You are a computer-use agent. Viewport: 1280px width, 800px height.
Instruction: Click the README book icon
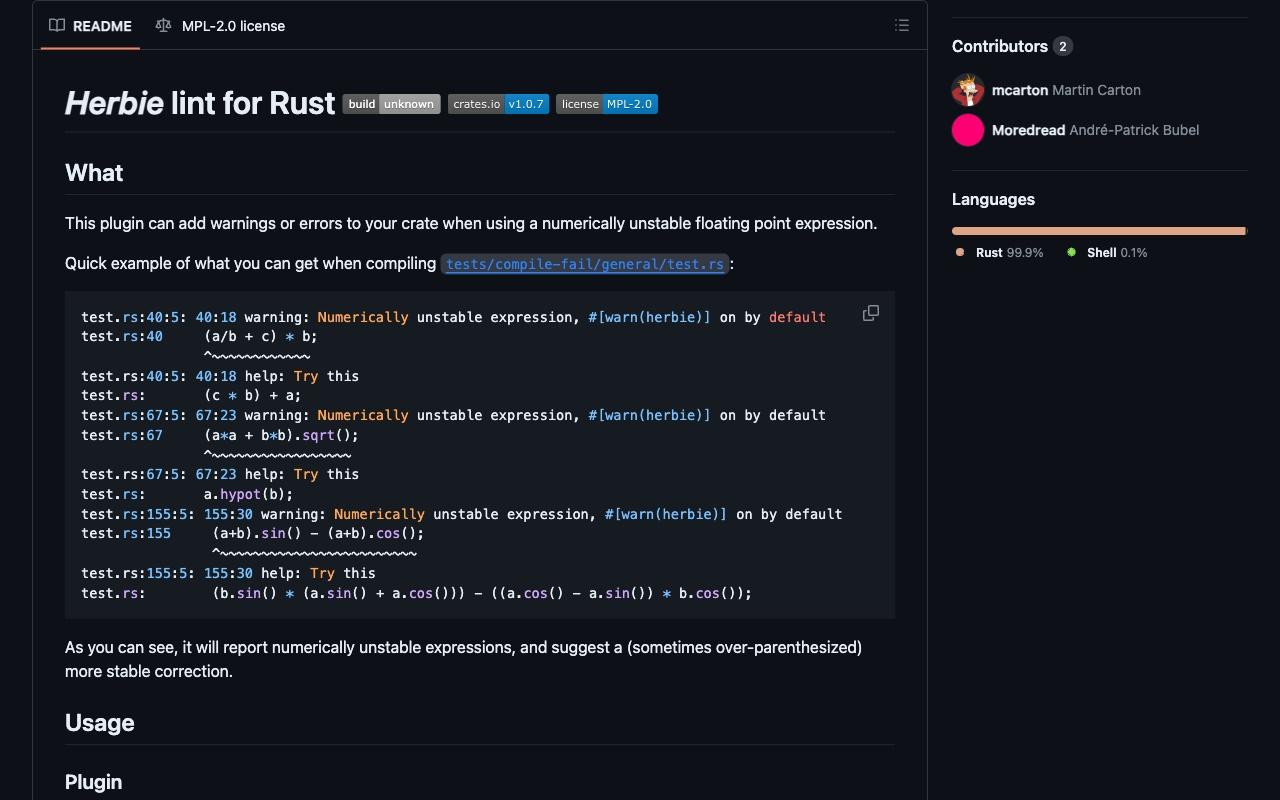coord(57,26)
